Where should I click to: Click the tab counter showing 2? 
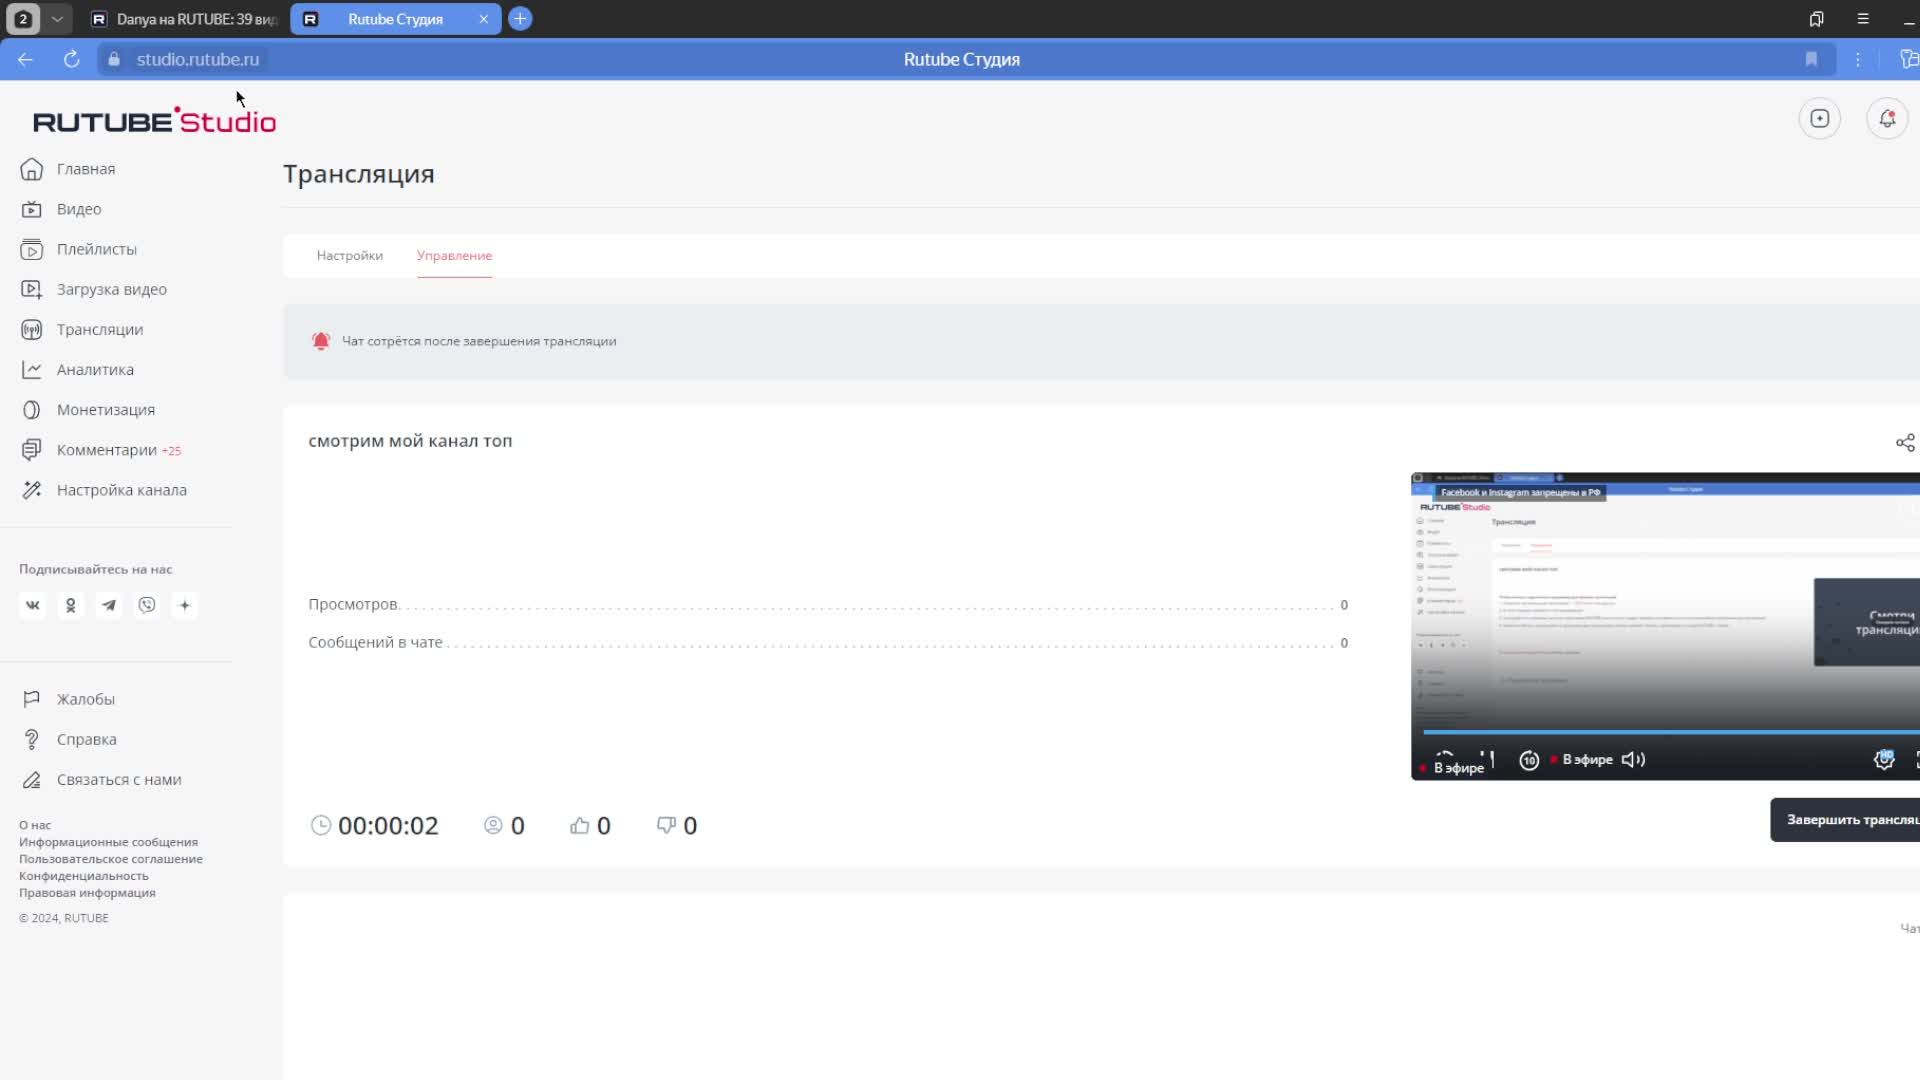[x=23, y=19]
